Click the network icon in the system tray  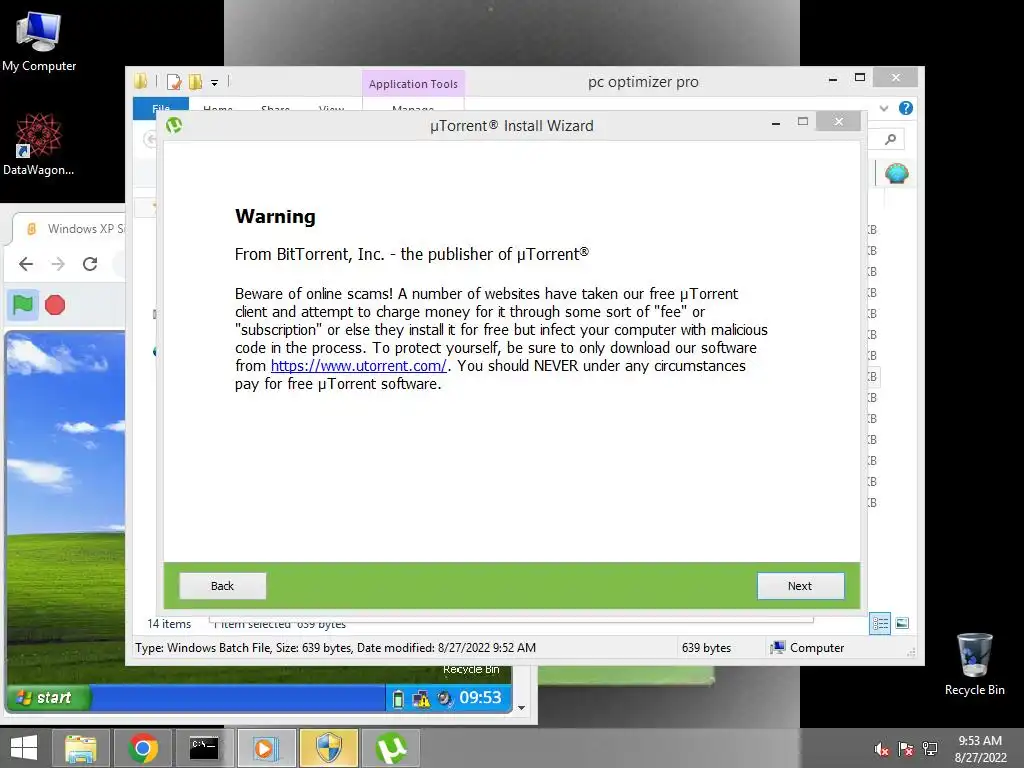930,748
